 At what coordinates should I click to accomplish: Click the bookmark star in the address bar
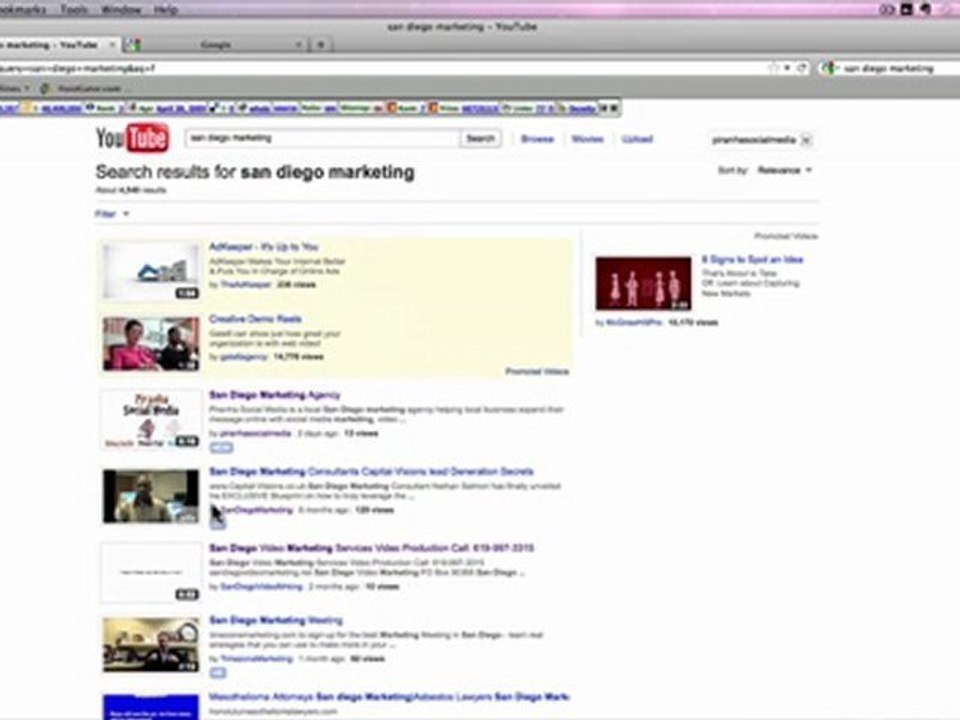774,68
